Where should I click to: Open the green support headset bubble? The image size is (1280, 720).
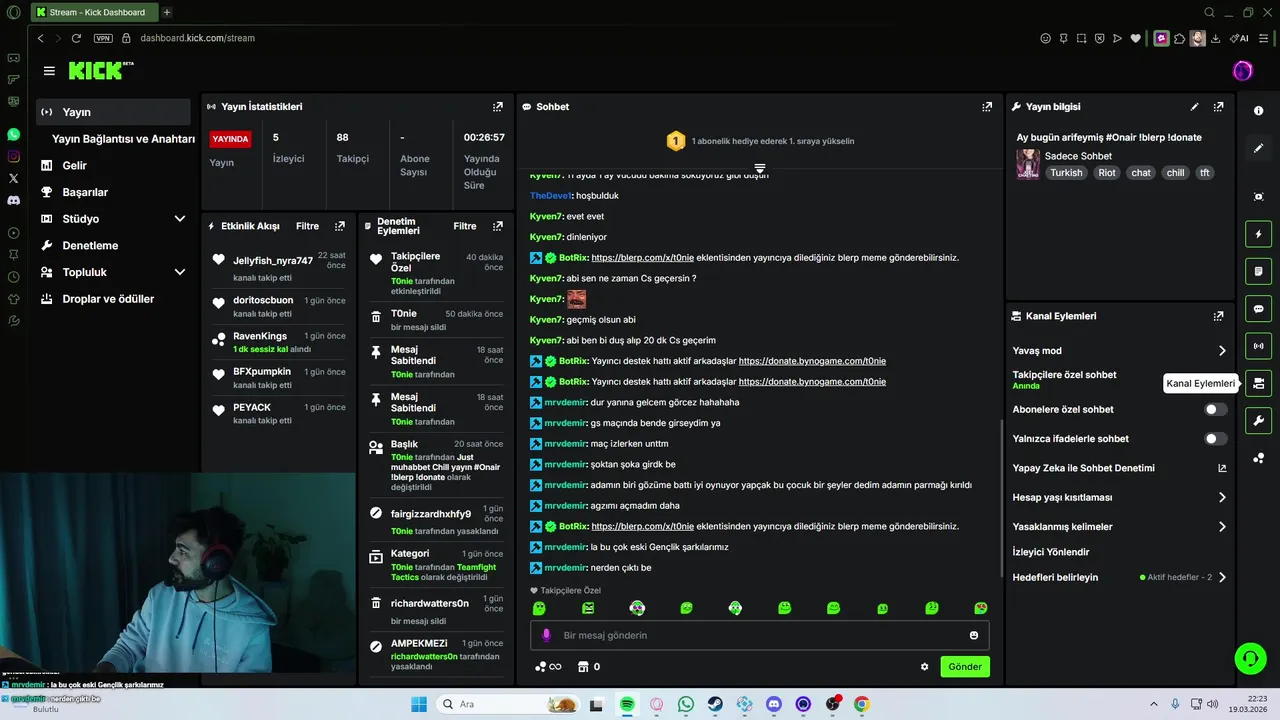coord(1250,658)
